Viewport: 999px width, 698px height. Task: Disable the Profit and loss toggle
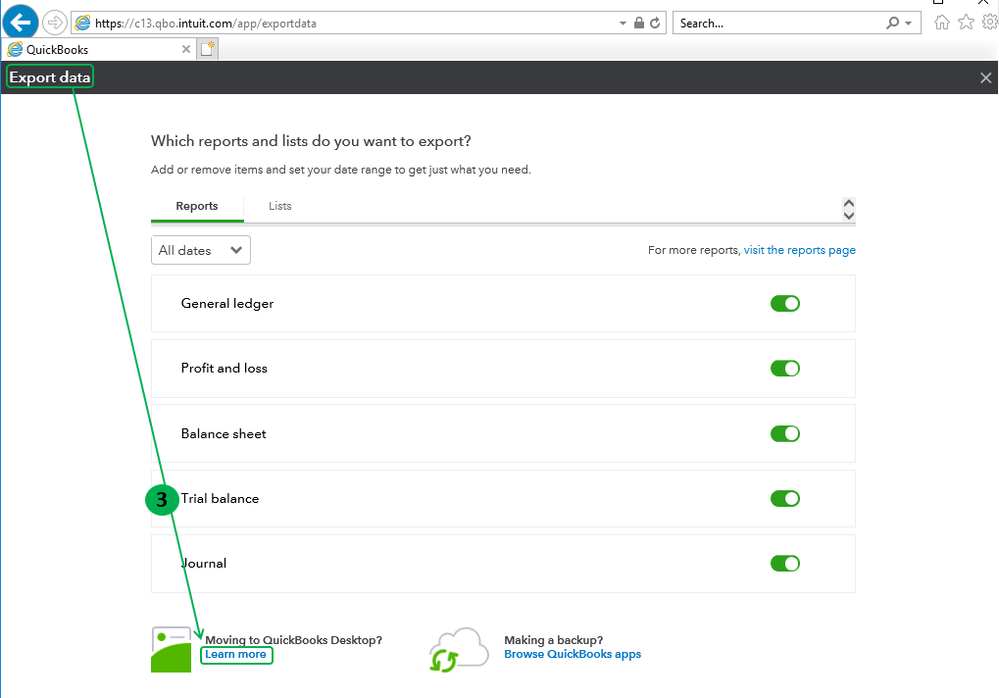coord(785,368)
